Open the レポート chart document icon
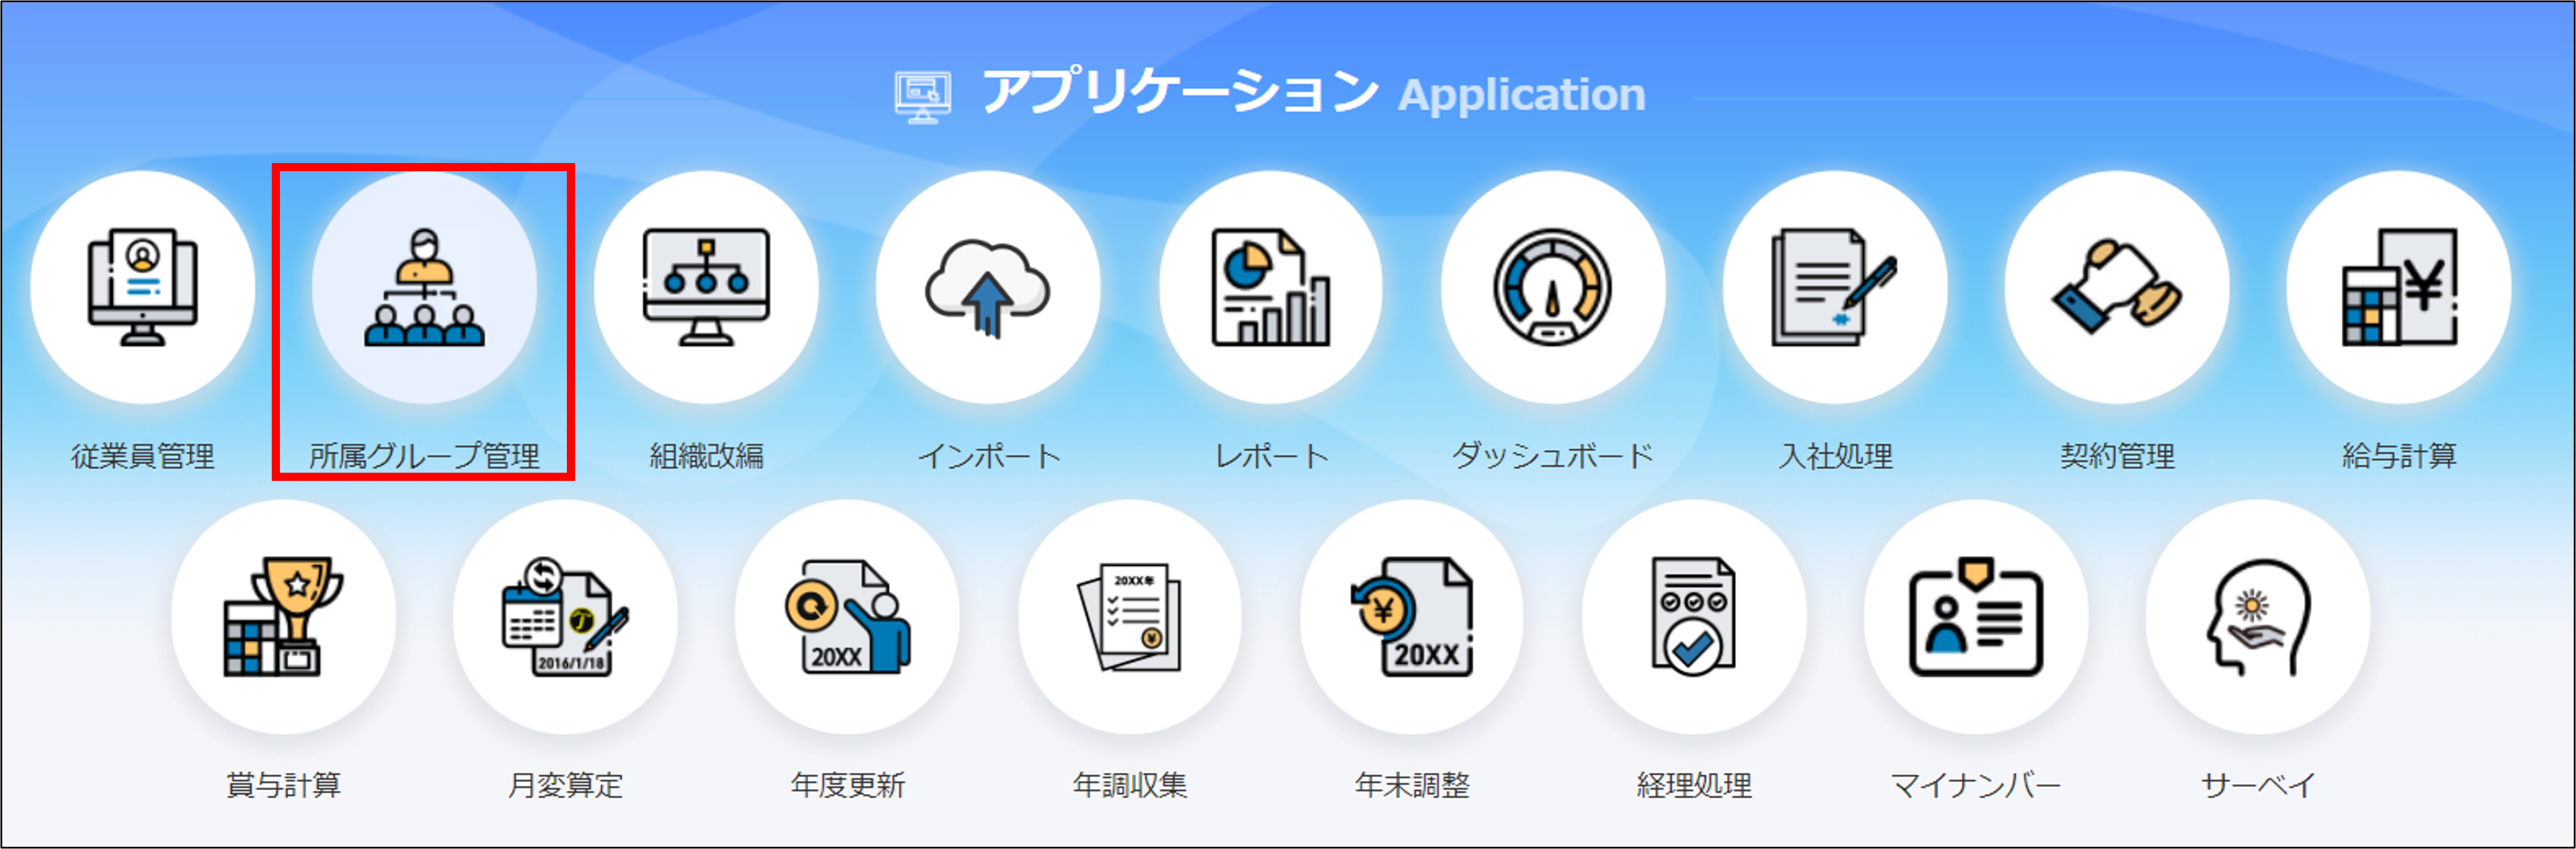Image resolution: width=2576 pixels, height=849 pixels. (x=1271, y=287)
